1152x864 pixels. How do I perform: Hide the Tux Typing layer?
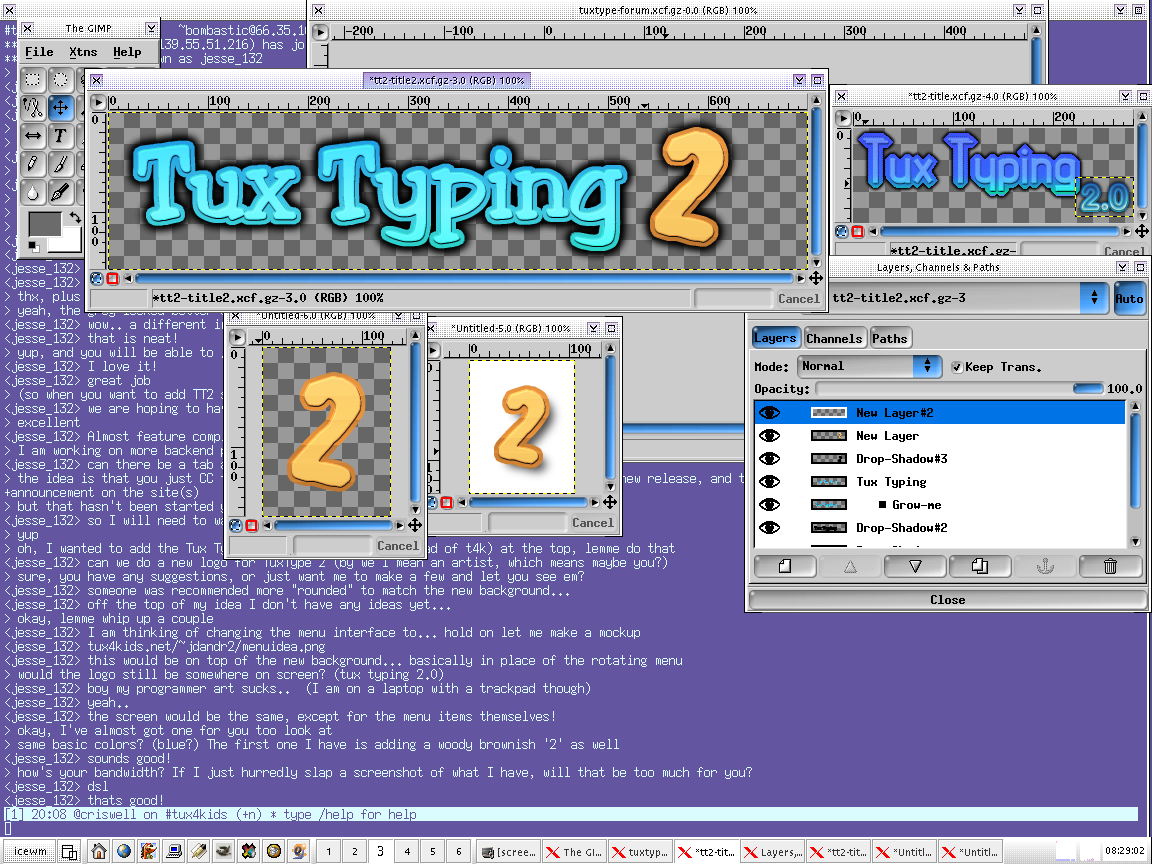[x=769, y=482]
